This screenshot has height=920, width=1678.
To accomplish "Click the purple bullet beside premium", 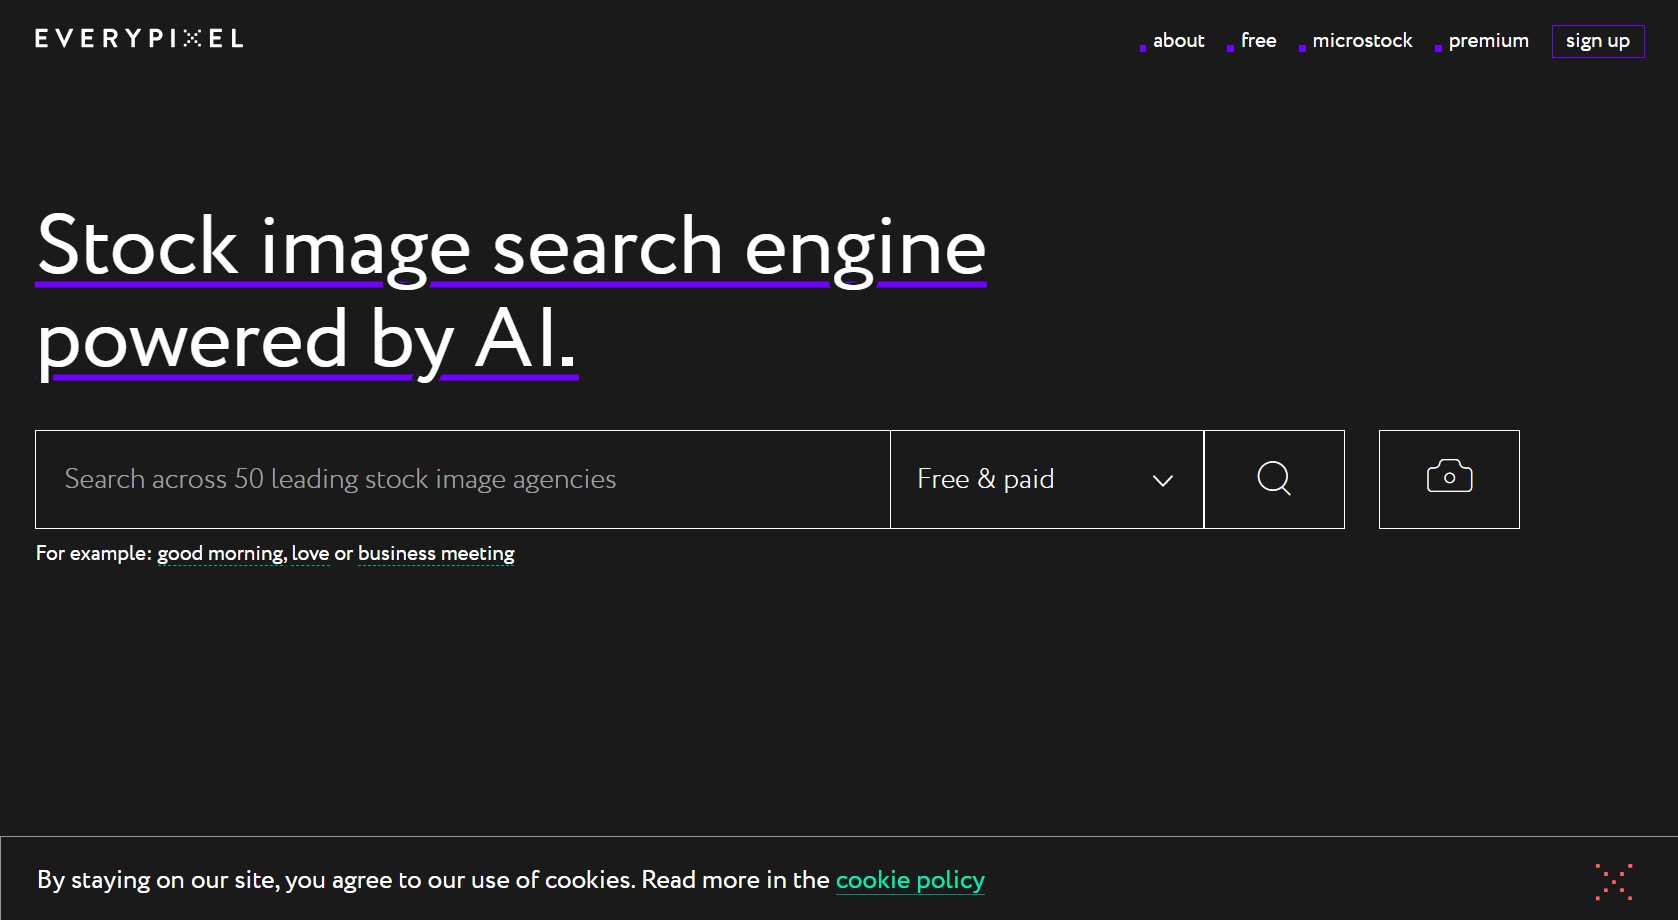I will click(x=1438, y=48).
